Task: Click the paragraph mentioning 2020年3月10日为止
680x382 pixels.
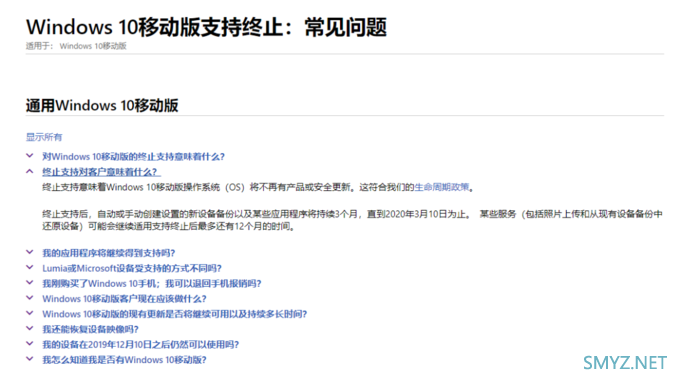Action: point(352,220)
